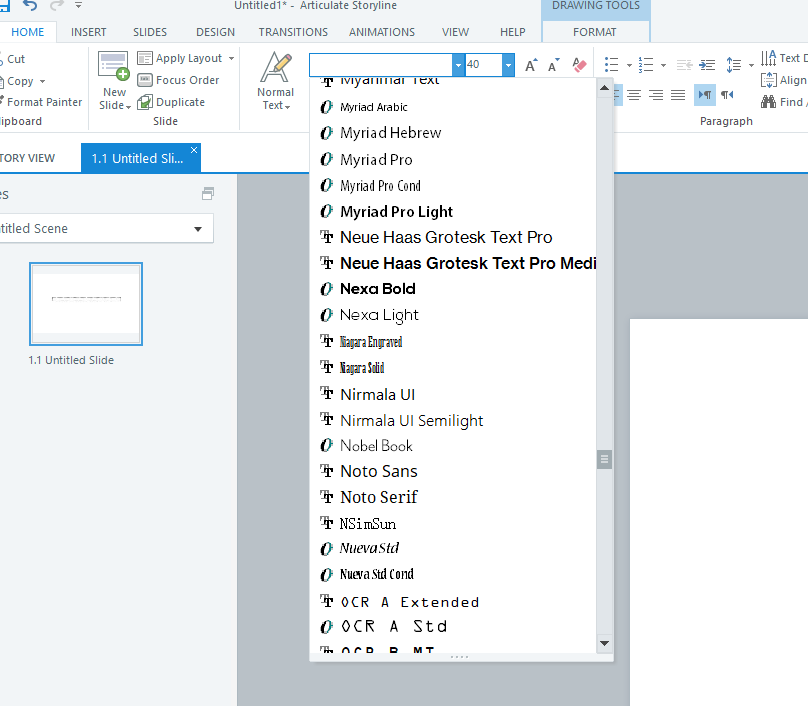This screenshot has height=706, width=808.
Task: Click the Normal Text style icon
Action: [x=276, y=67]
